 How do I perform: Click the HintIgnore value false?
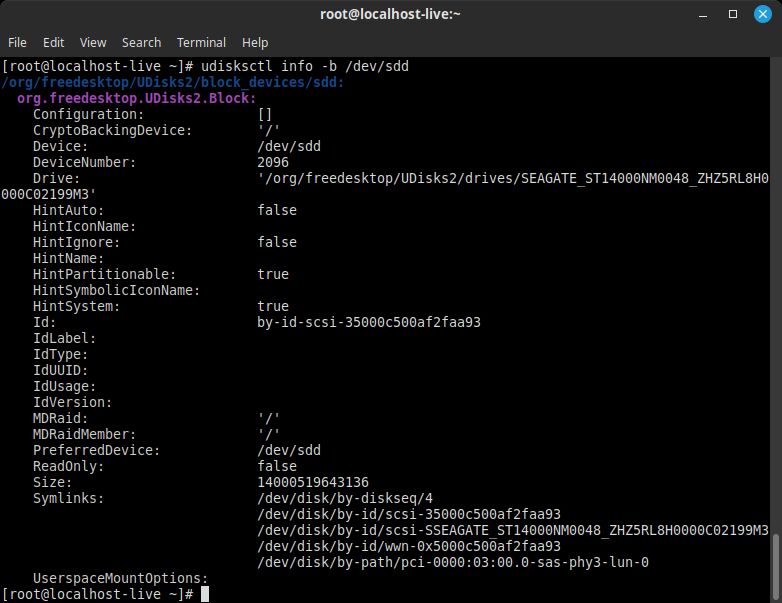point(277,242)
